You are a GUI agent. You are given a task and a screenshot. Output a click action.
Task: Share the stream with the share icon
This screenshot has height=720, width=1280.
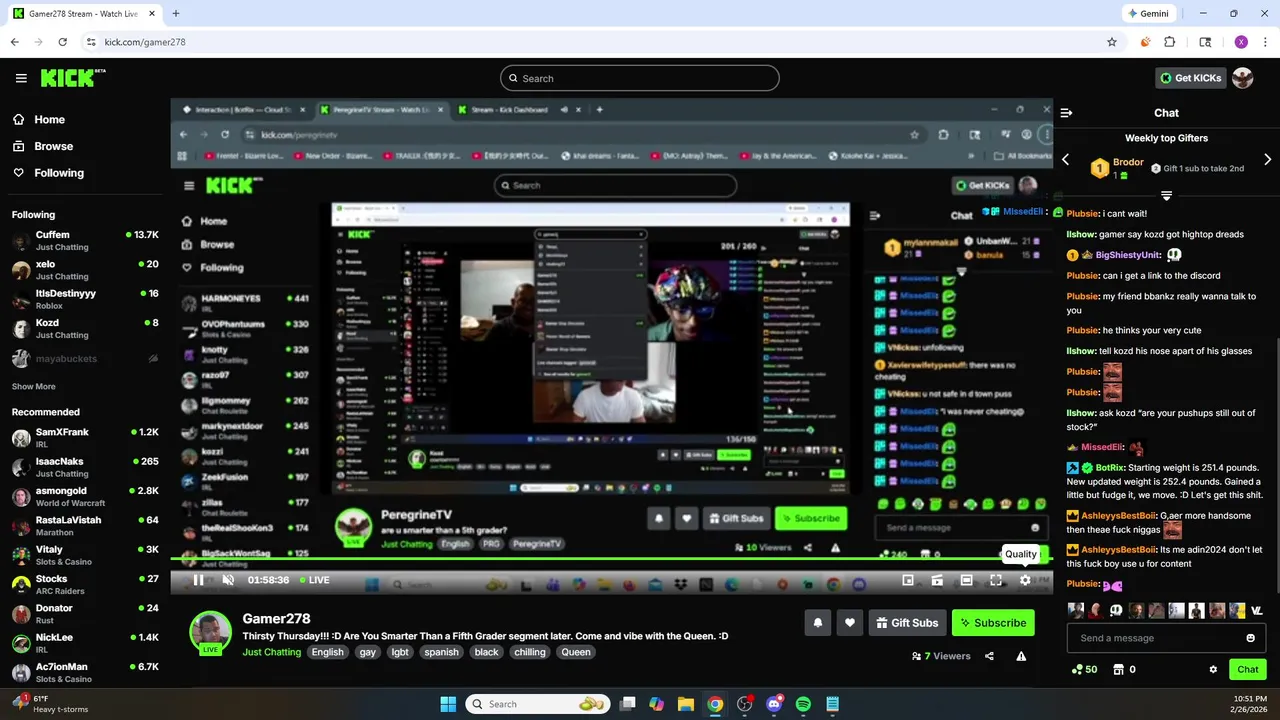[x=989, y=656]
